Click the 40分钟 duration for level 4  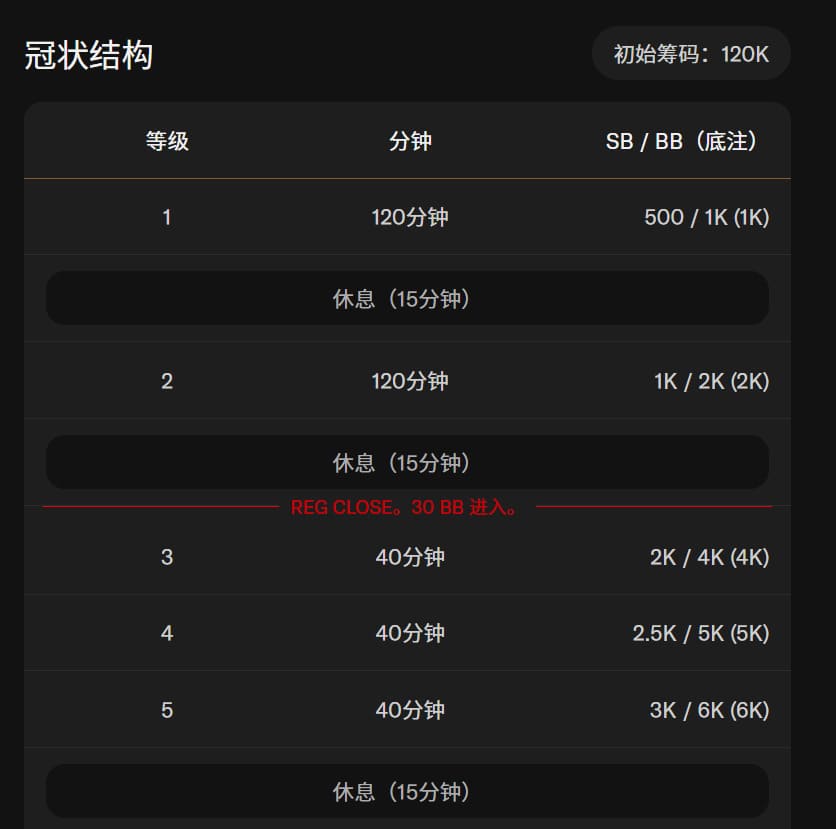pos(410,633)
